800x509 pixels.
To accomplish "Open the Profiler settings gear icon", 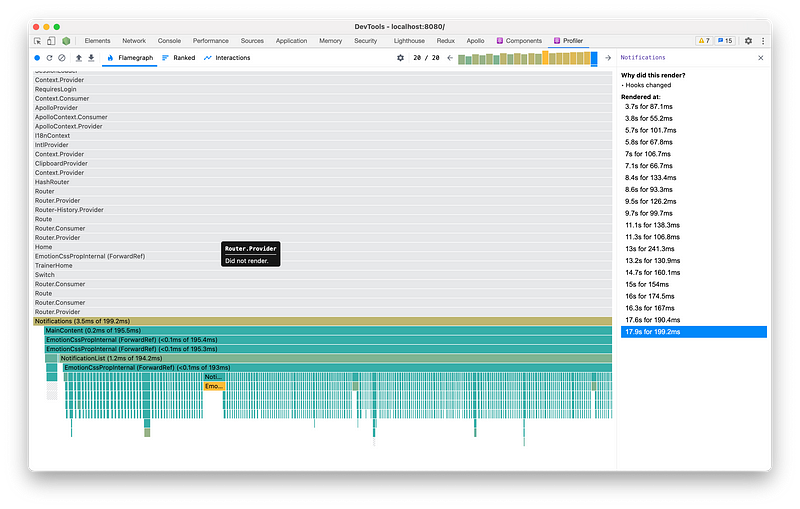I will 401,58.
